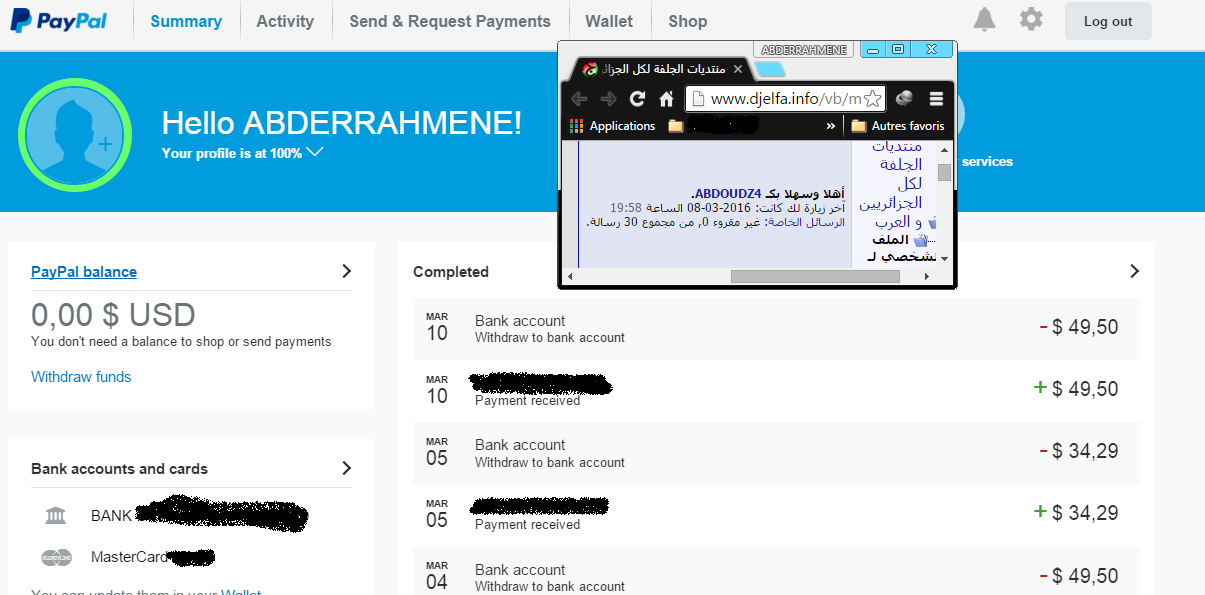Open the Chrome hamburger menu
Image resolution: width=1205 pixels, height=595 pixels.
[936, 99]
